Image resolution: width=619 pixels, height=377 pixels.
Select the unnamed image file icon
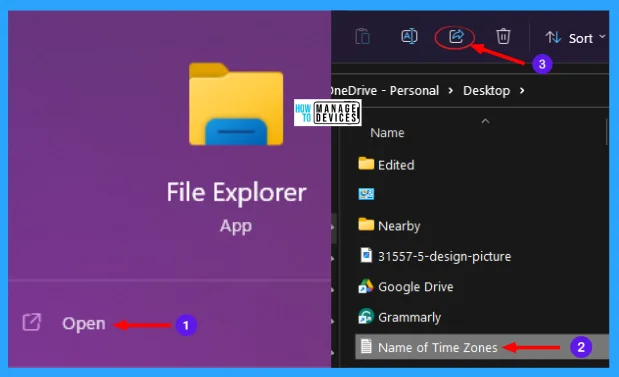point(366,194)
